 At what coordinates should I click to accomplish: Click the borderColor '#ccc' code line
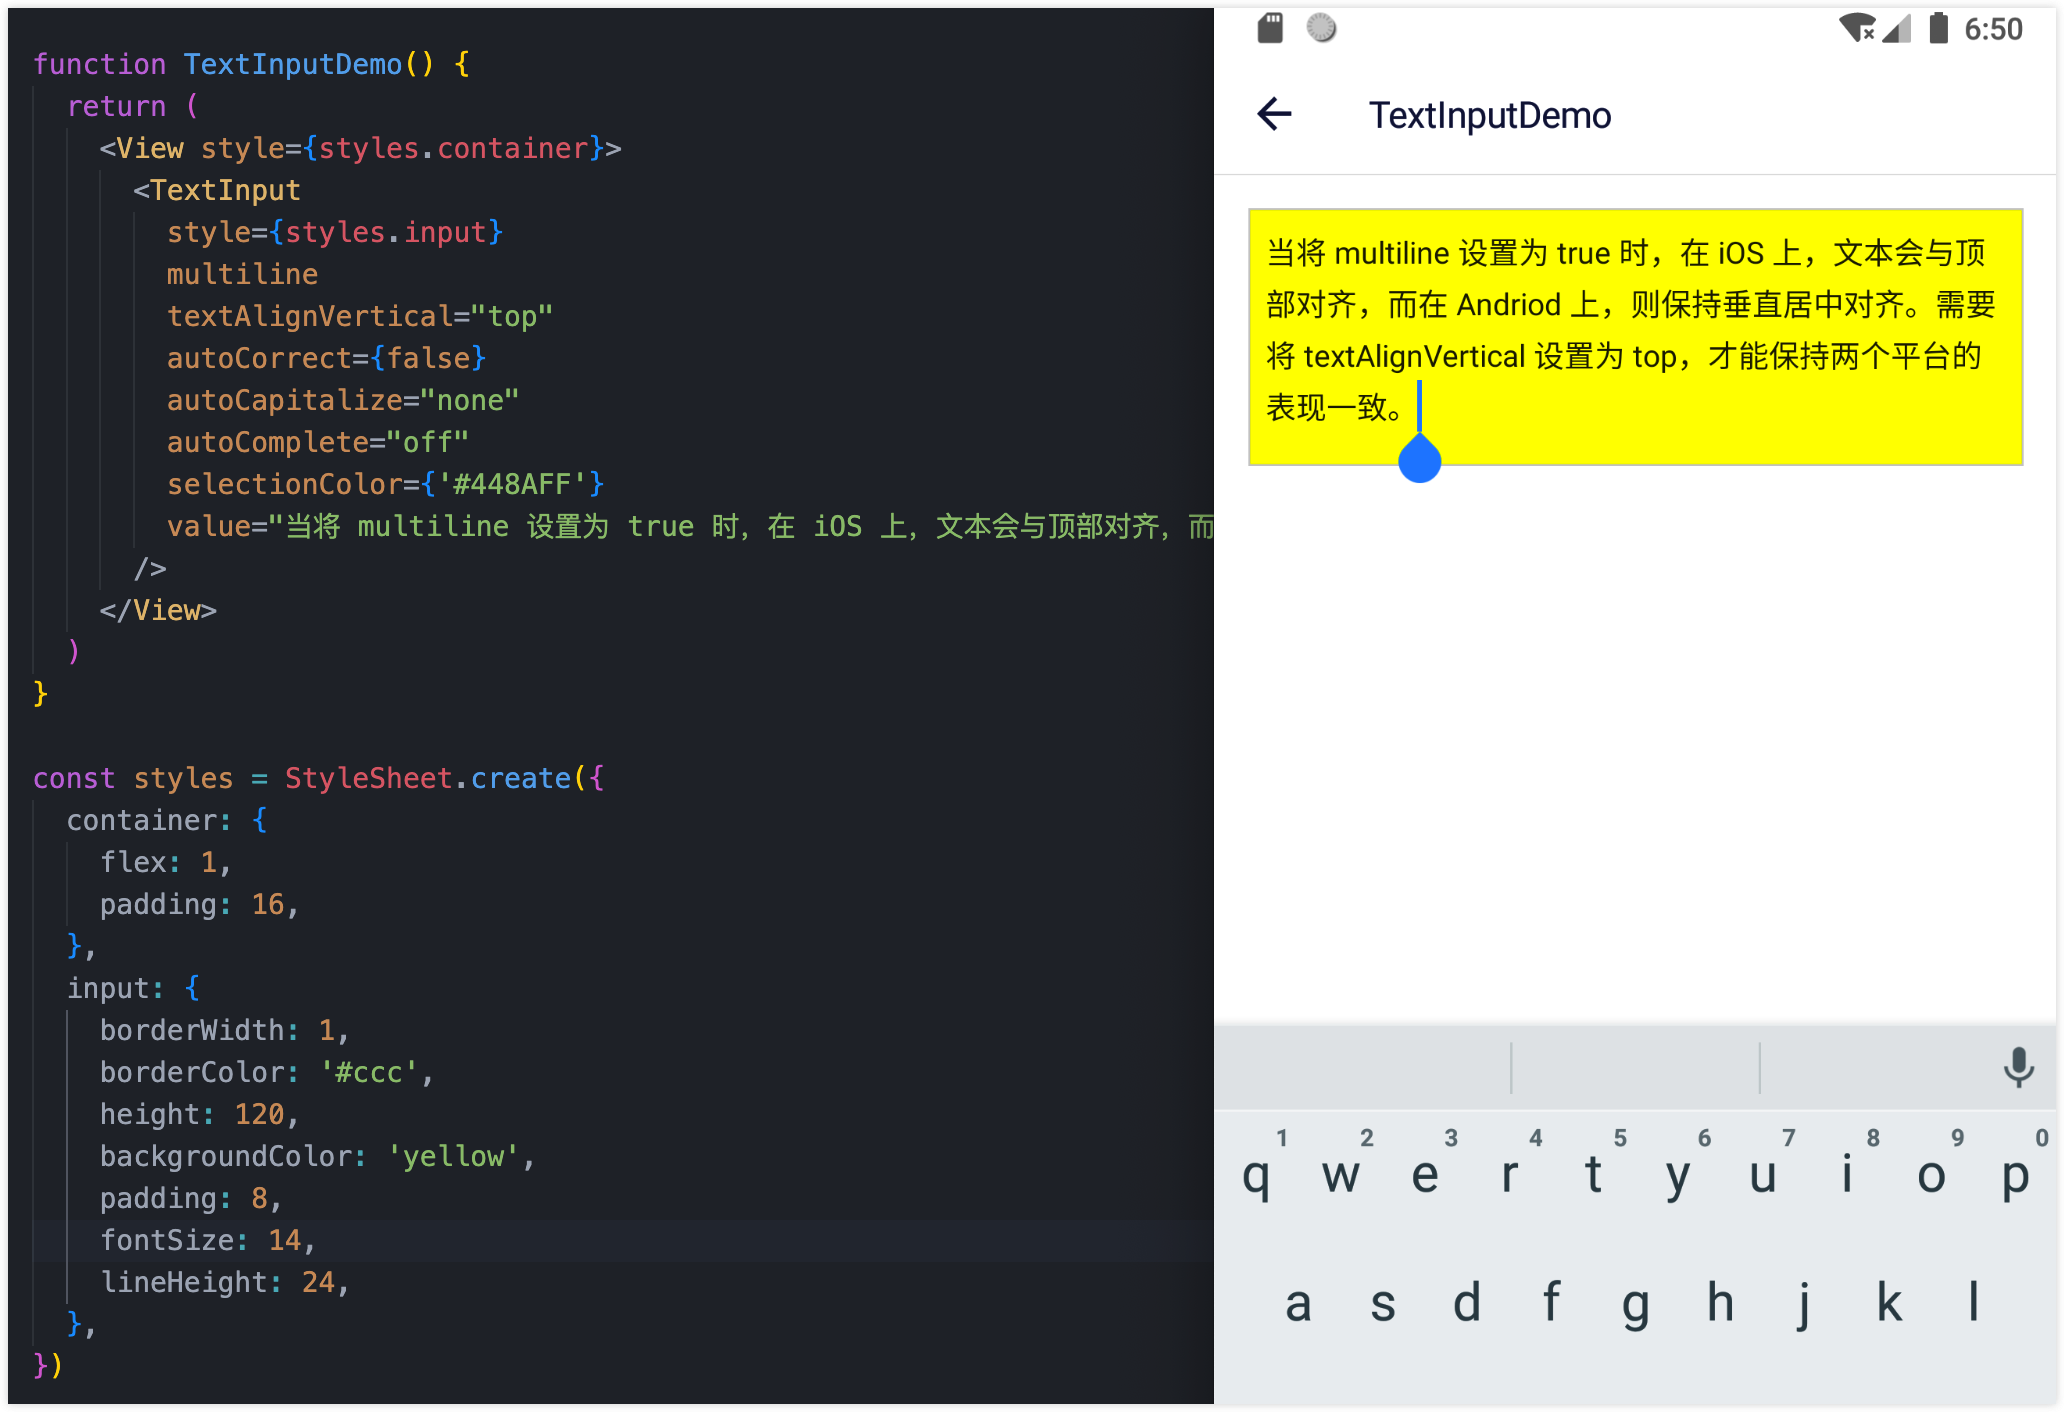click(x=267, y=1072)
